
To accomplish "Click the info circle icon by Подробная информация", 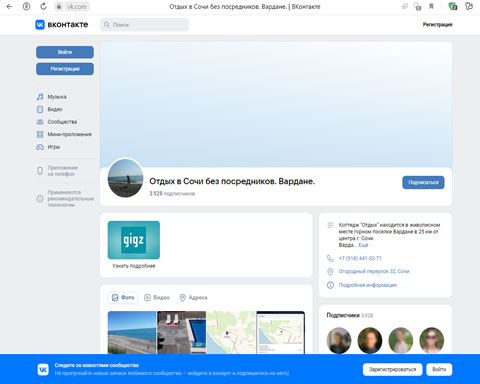I will 330,285.
